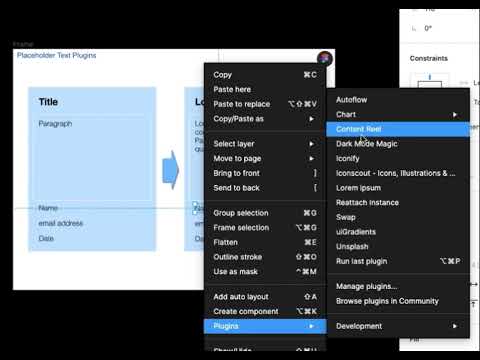Expand the Chart plugin submenu arrow
Screen dimensions: 480x360
(455, 115)
